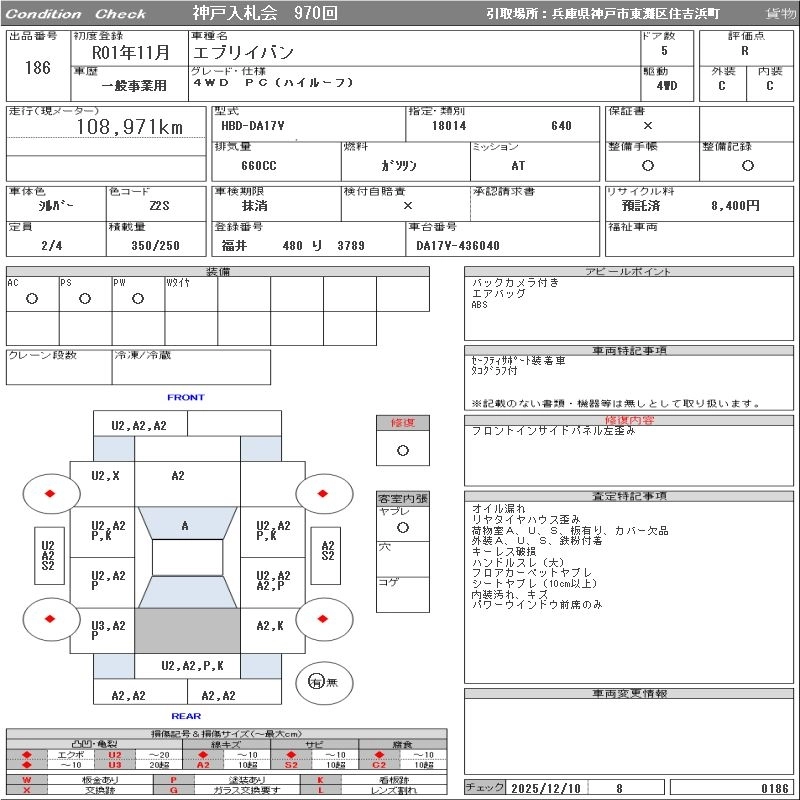Click the gray cargo area in diagram
Screen dimensions: 800x800
(187, 631)
